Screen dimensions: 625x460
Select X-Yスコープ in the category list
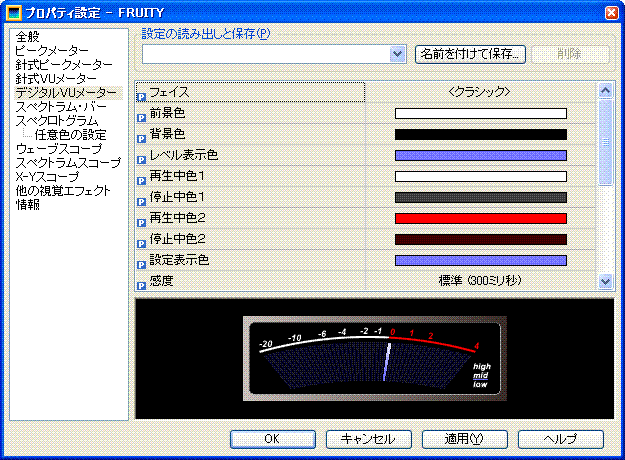click(x=46, y=177)
